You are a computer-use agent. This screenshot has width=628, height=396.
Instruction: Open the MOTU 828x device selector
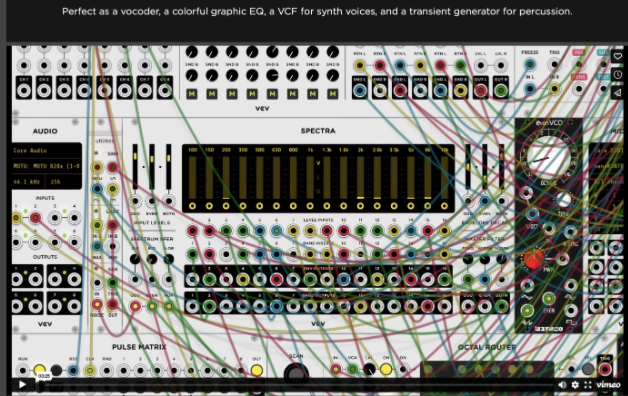[x=46, y=166]
